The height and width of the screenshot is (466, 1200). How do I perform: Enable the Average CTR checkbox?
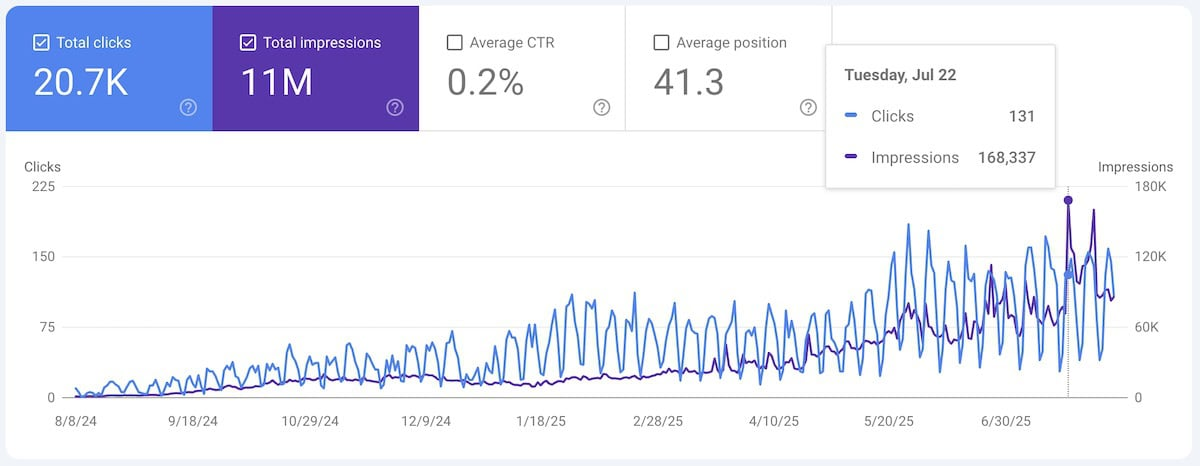pyautogui.click(x=455, y=43)
